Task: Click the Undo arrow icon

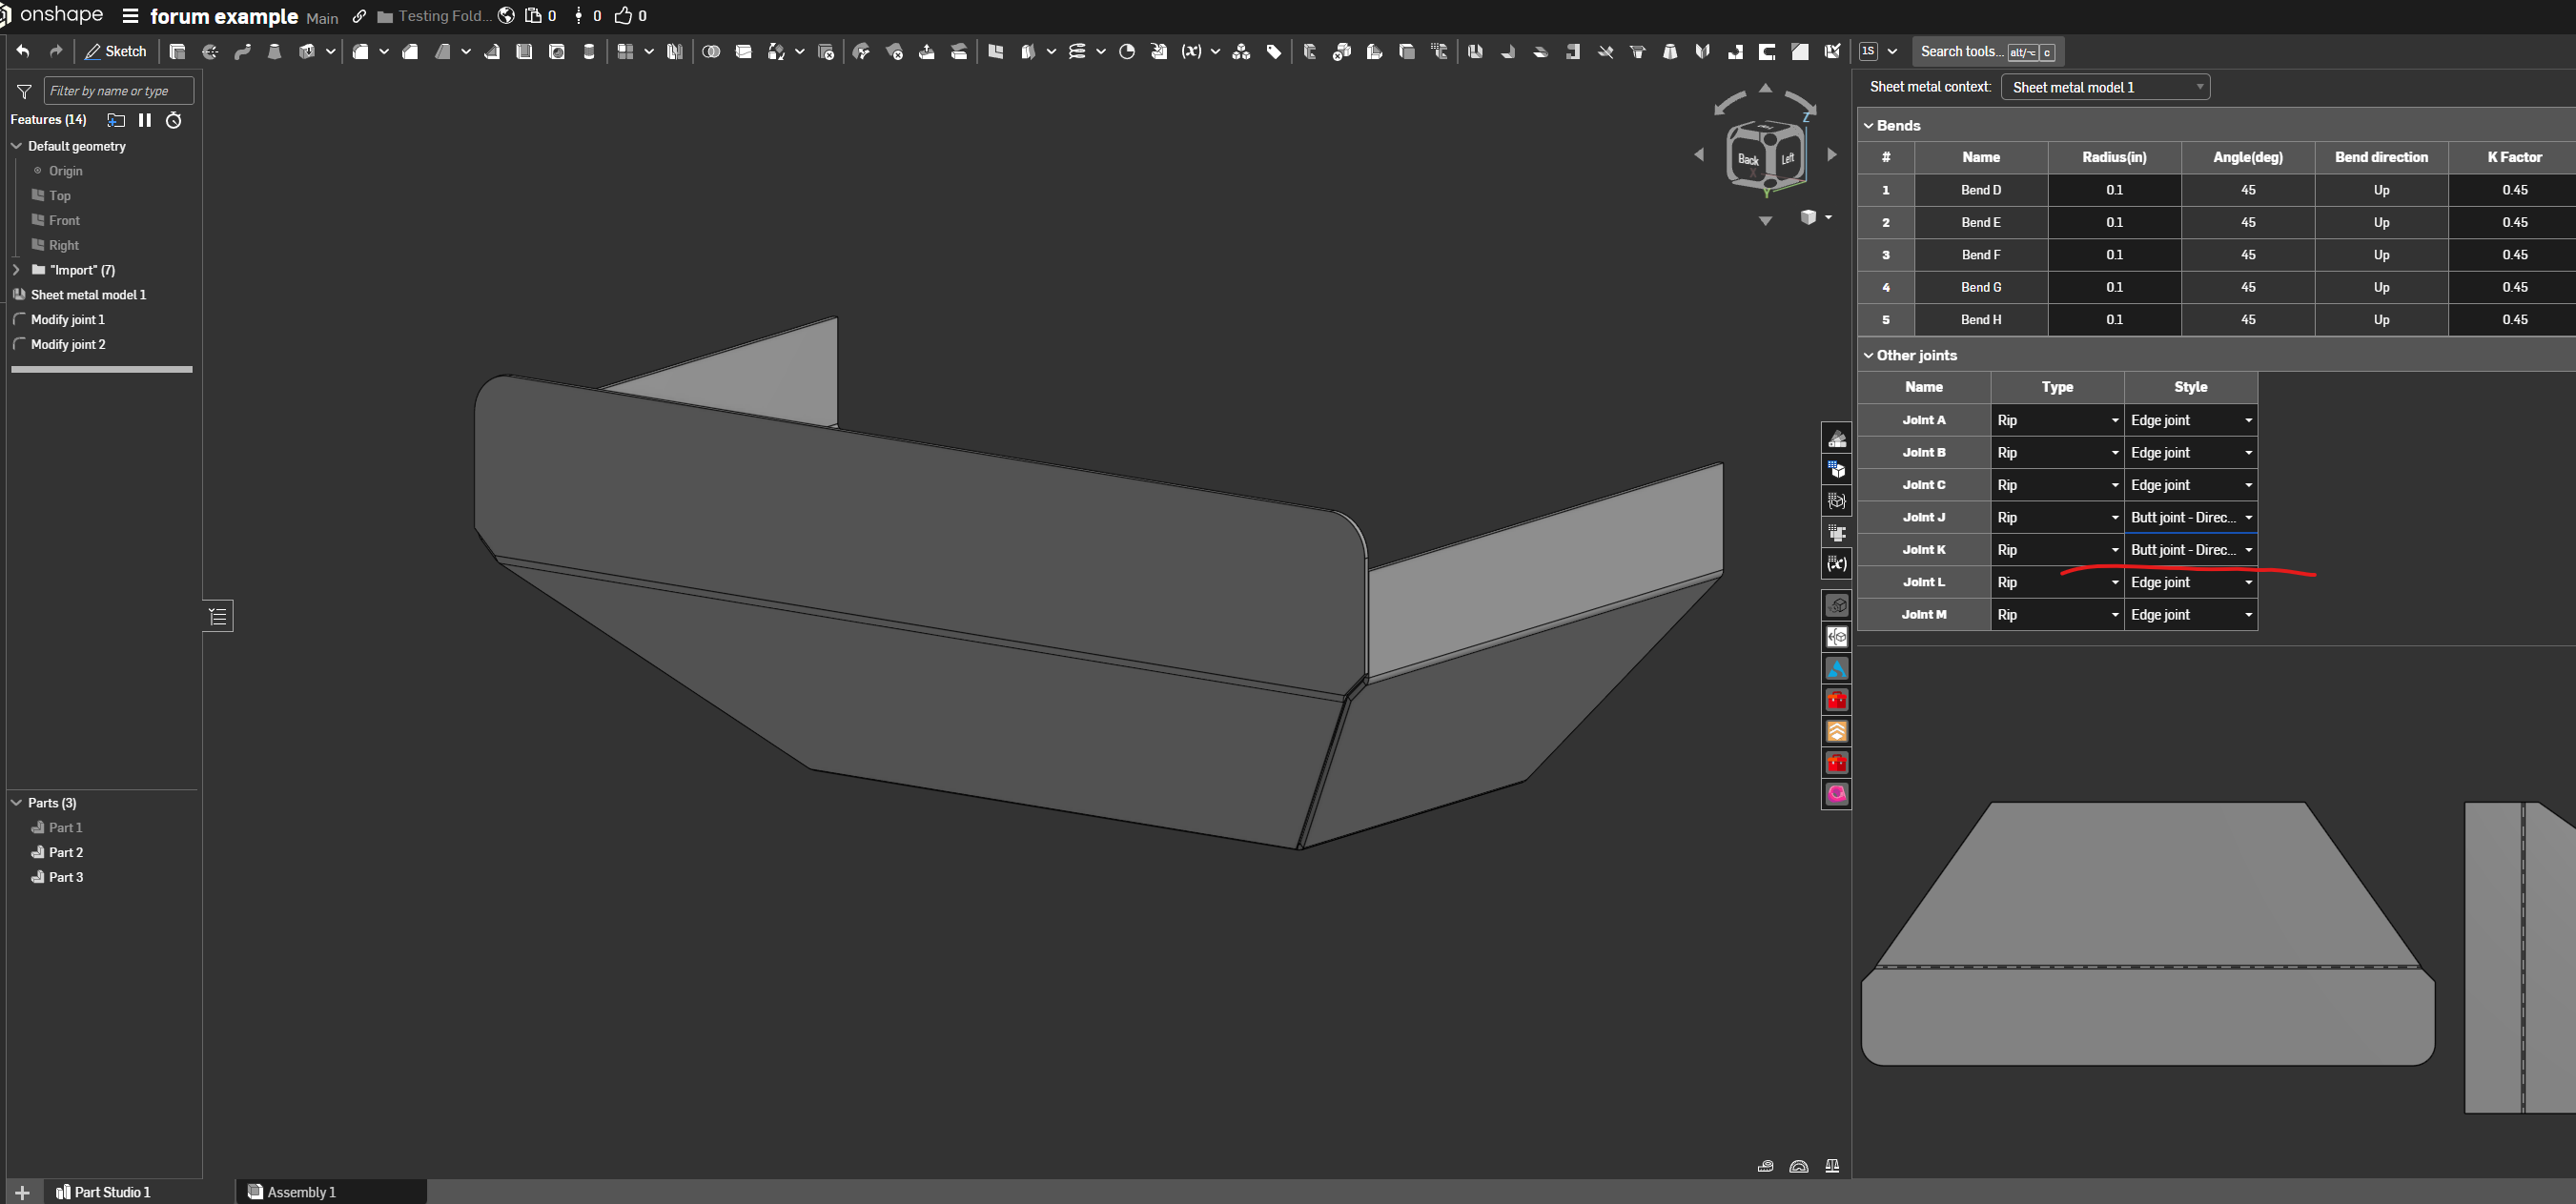Action: click(23, 51)
